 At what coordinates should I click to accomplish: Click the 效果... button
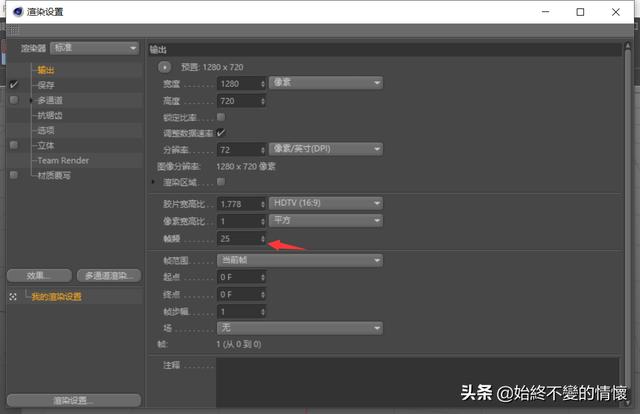(39, 276)
